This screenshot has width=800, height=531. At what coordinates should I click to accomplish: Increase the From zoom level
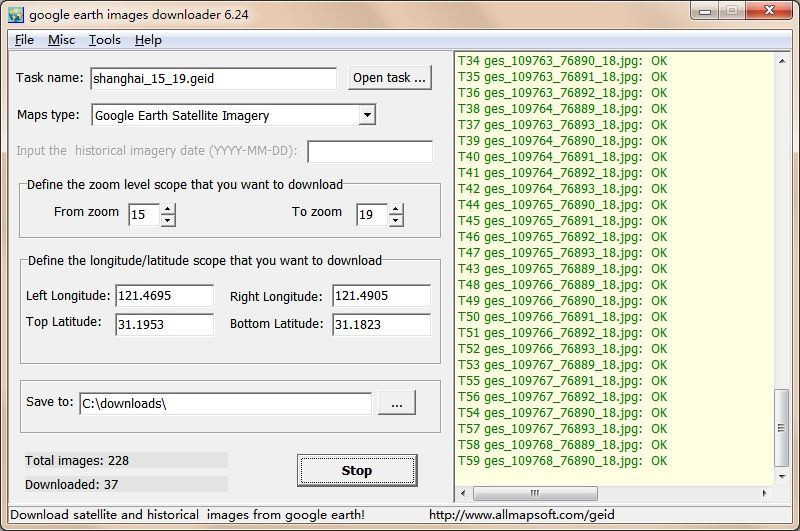point(168,209)
